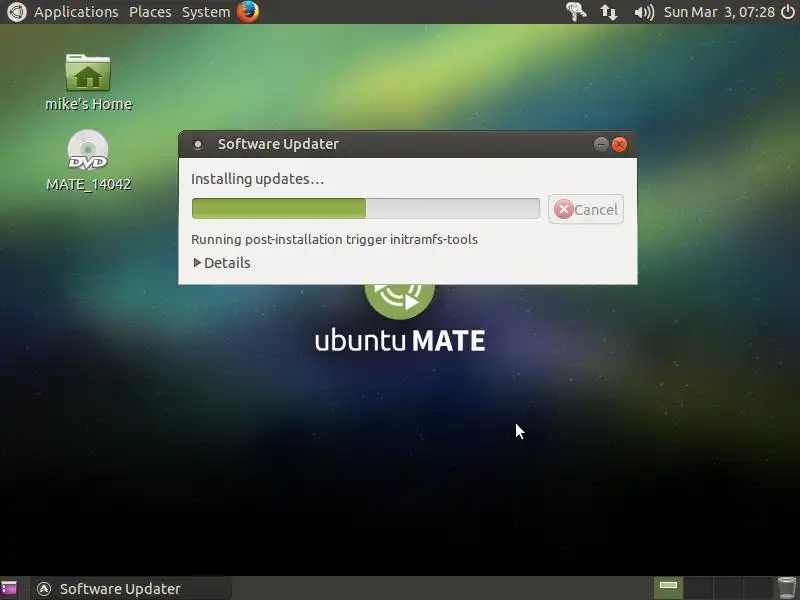
Task: Open the power/shutdown menu icon
Action: click(x=788, y=12)
